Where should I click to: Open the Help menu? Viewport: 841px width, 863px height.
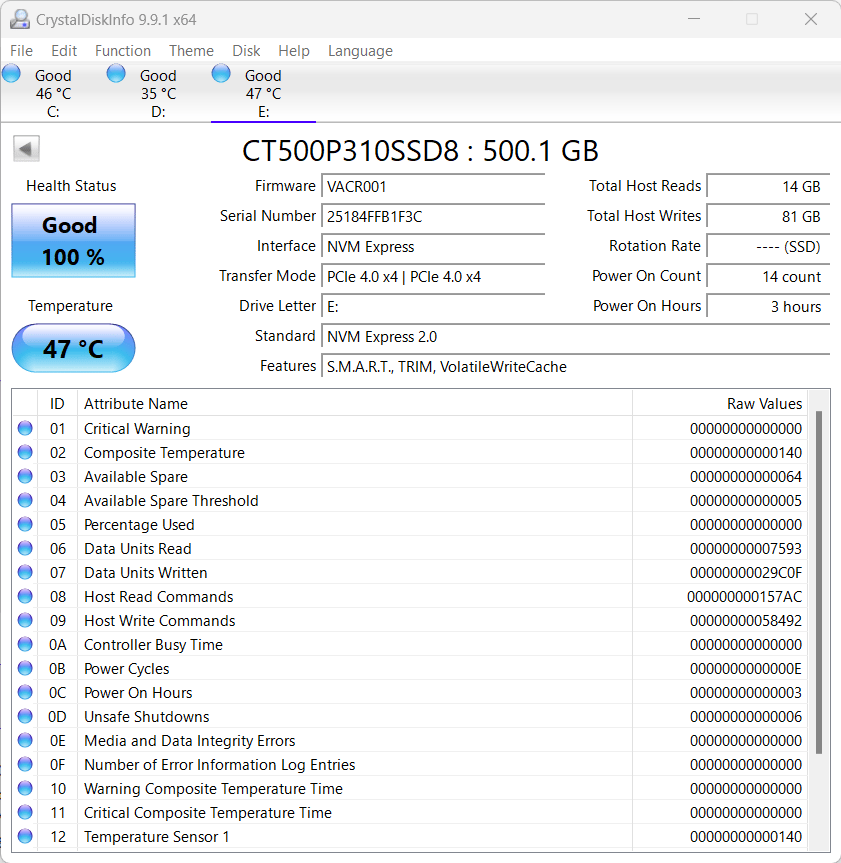point(294,51)
